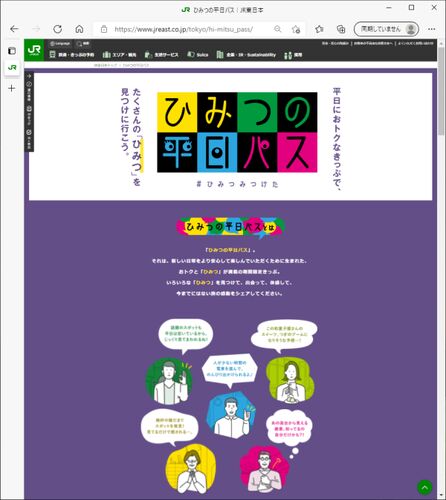
Task: Open the site search magnifier in header
Action: pos(83,43)
